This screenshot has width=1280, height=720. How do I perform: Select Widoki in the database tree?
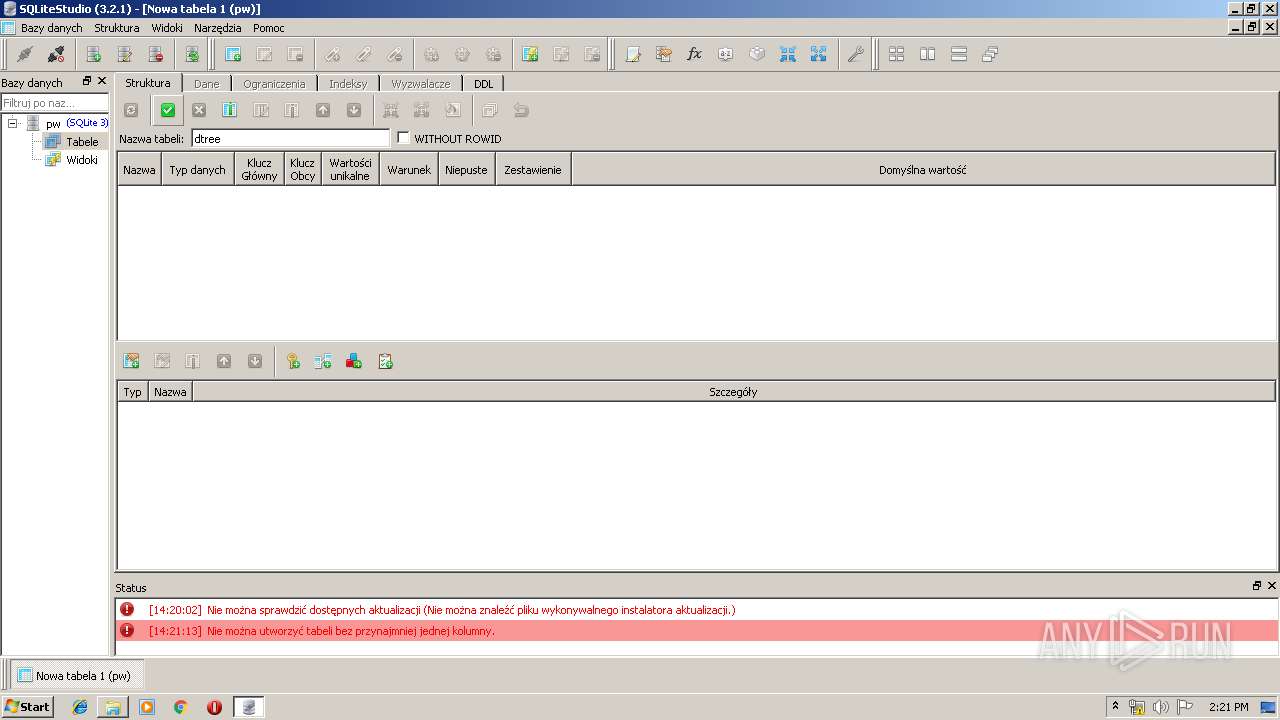point(82,160)
